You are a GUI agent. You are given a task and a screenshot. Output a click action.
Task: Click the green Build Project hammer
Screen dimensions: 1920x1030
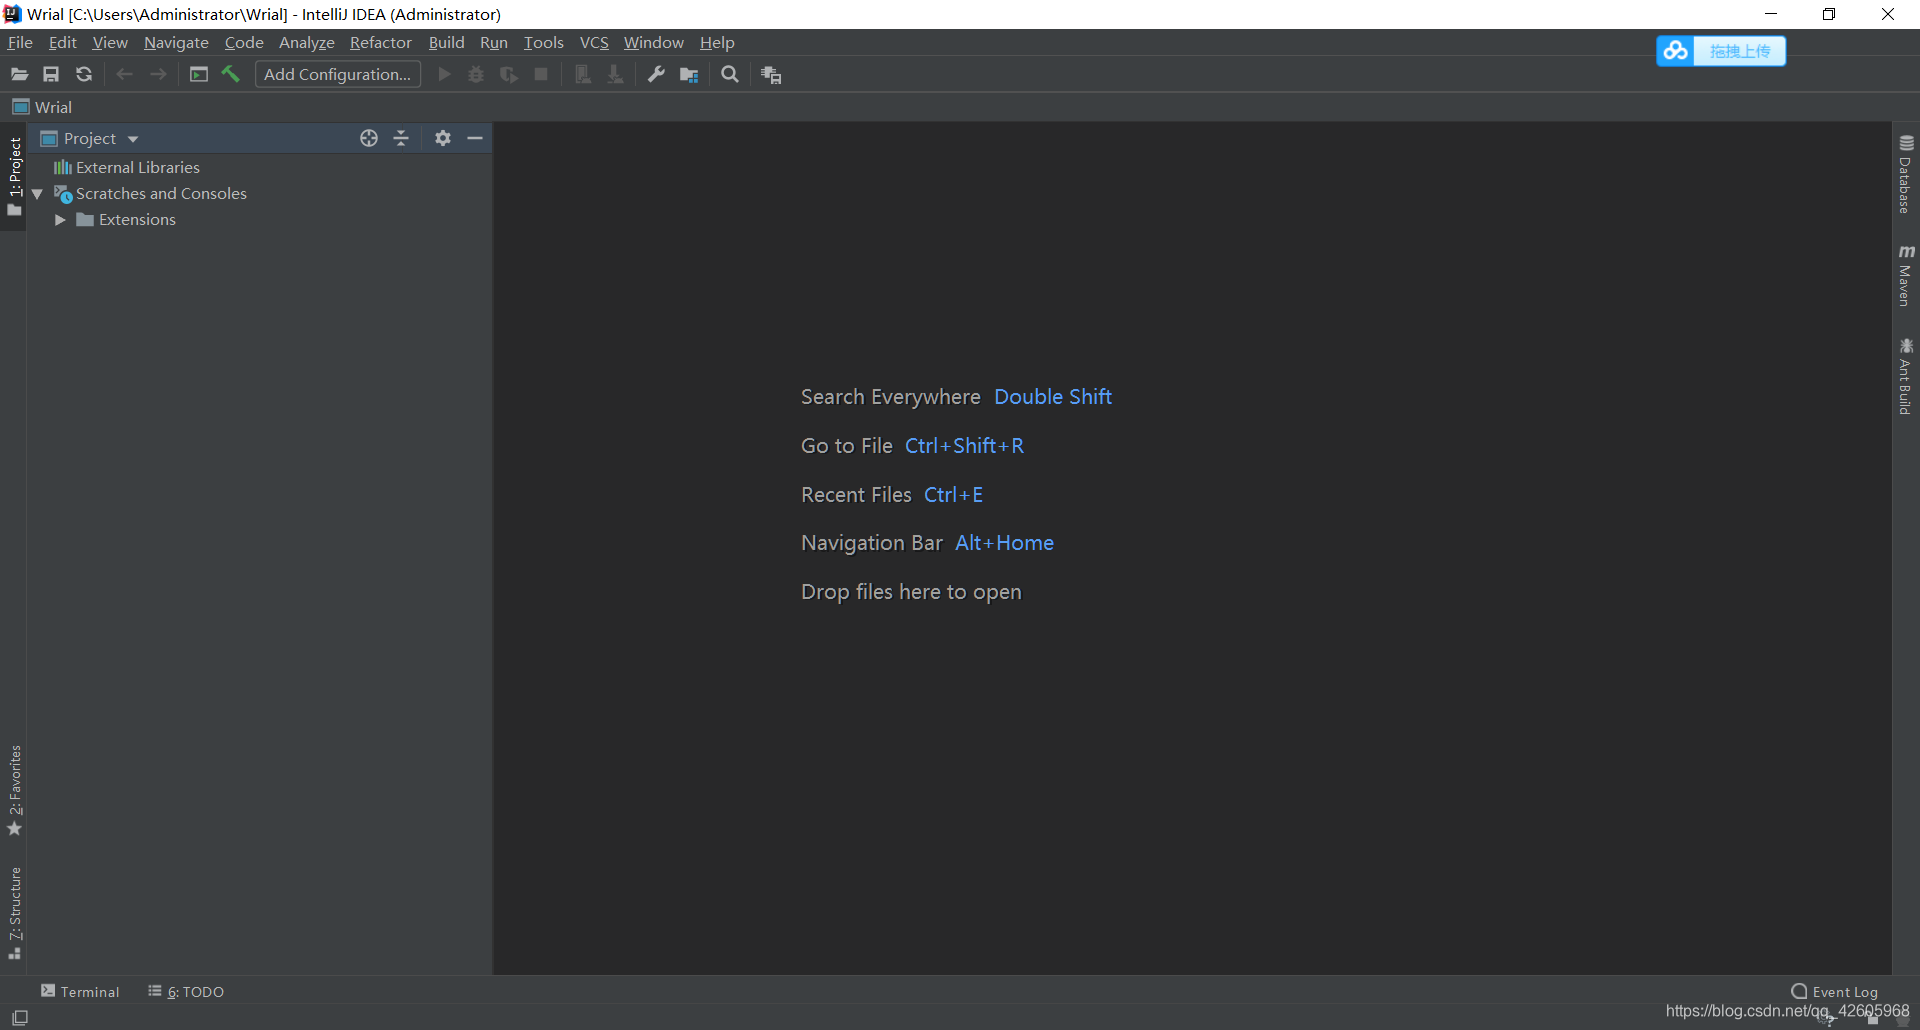pyautogui.click(x=231, y=74)
